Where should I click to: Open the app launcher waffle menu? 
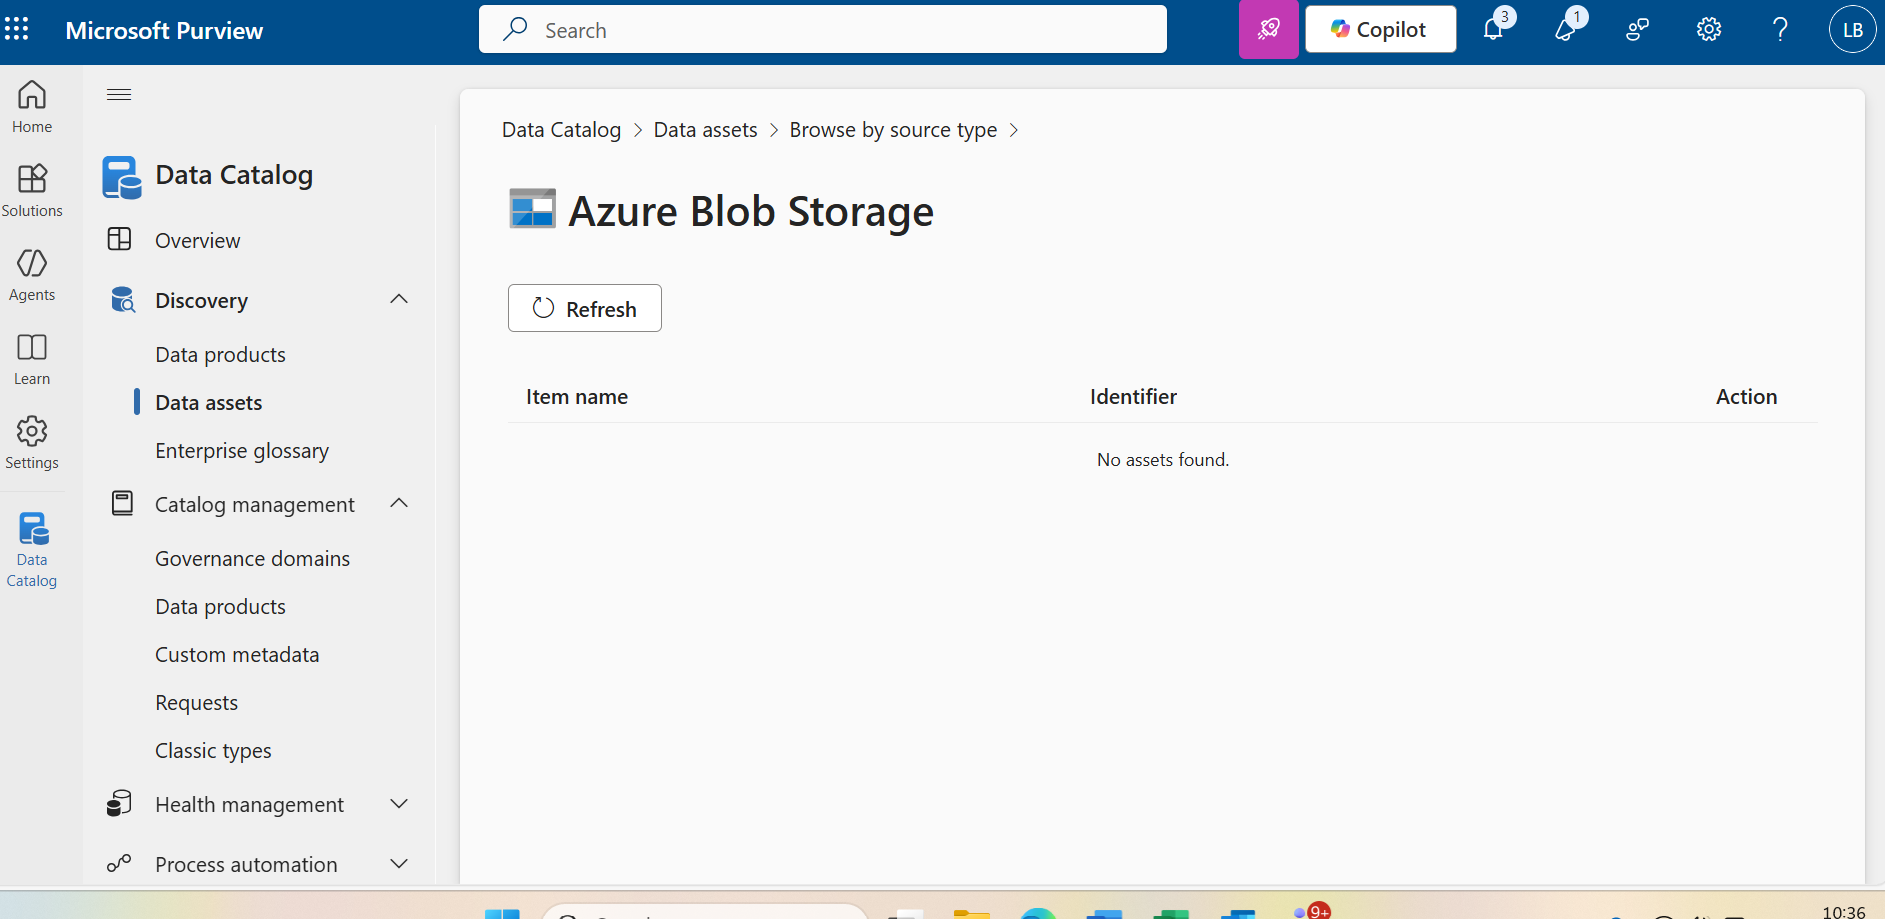[16, 29]
